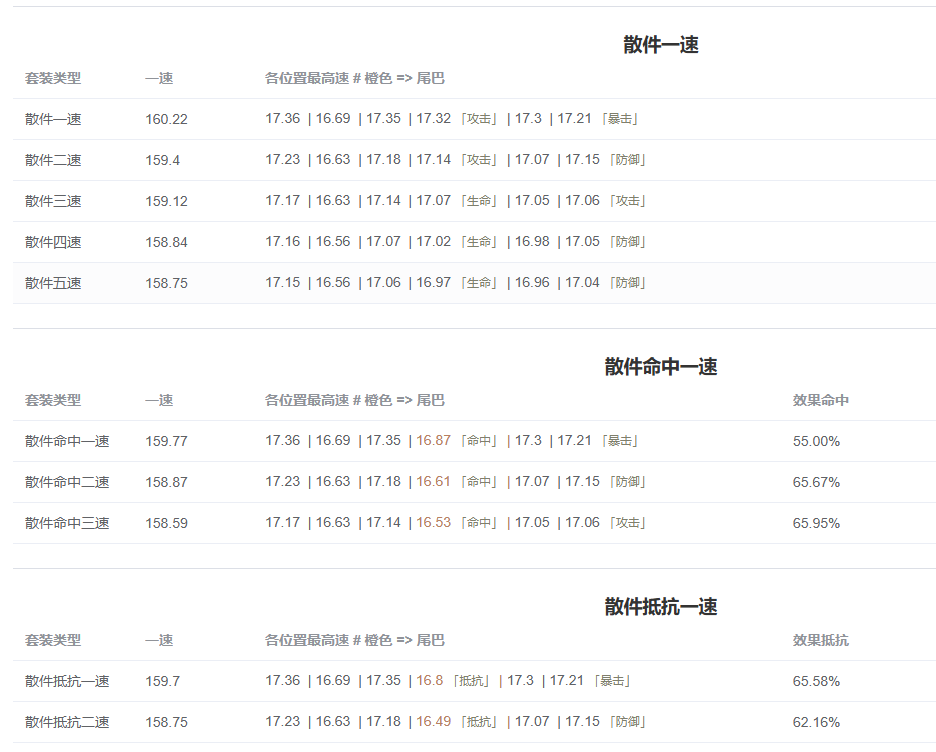The width and height of the screenshot is (936, 752).
Task: Select the 散件二速 row name cell
Action: 53,160
